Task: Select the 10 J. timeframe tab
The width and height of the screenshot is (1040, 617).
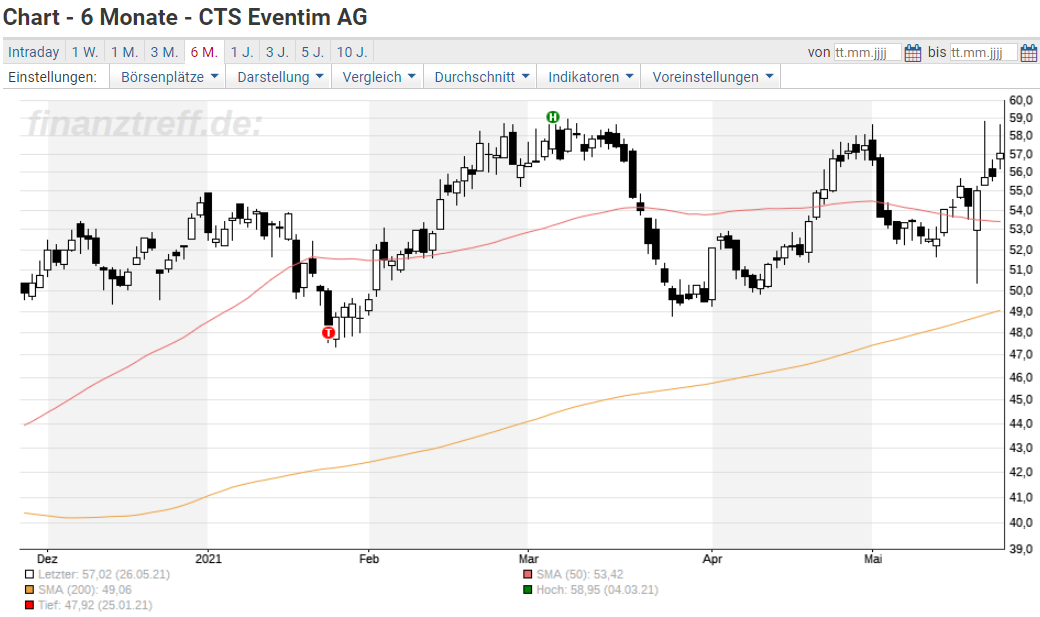Action: pos(352,52)
